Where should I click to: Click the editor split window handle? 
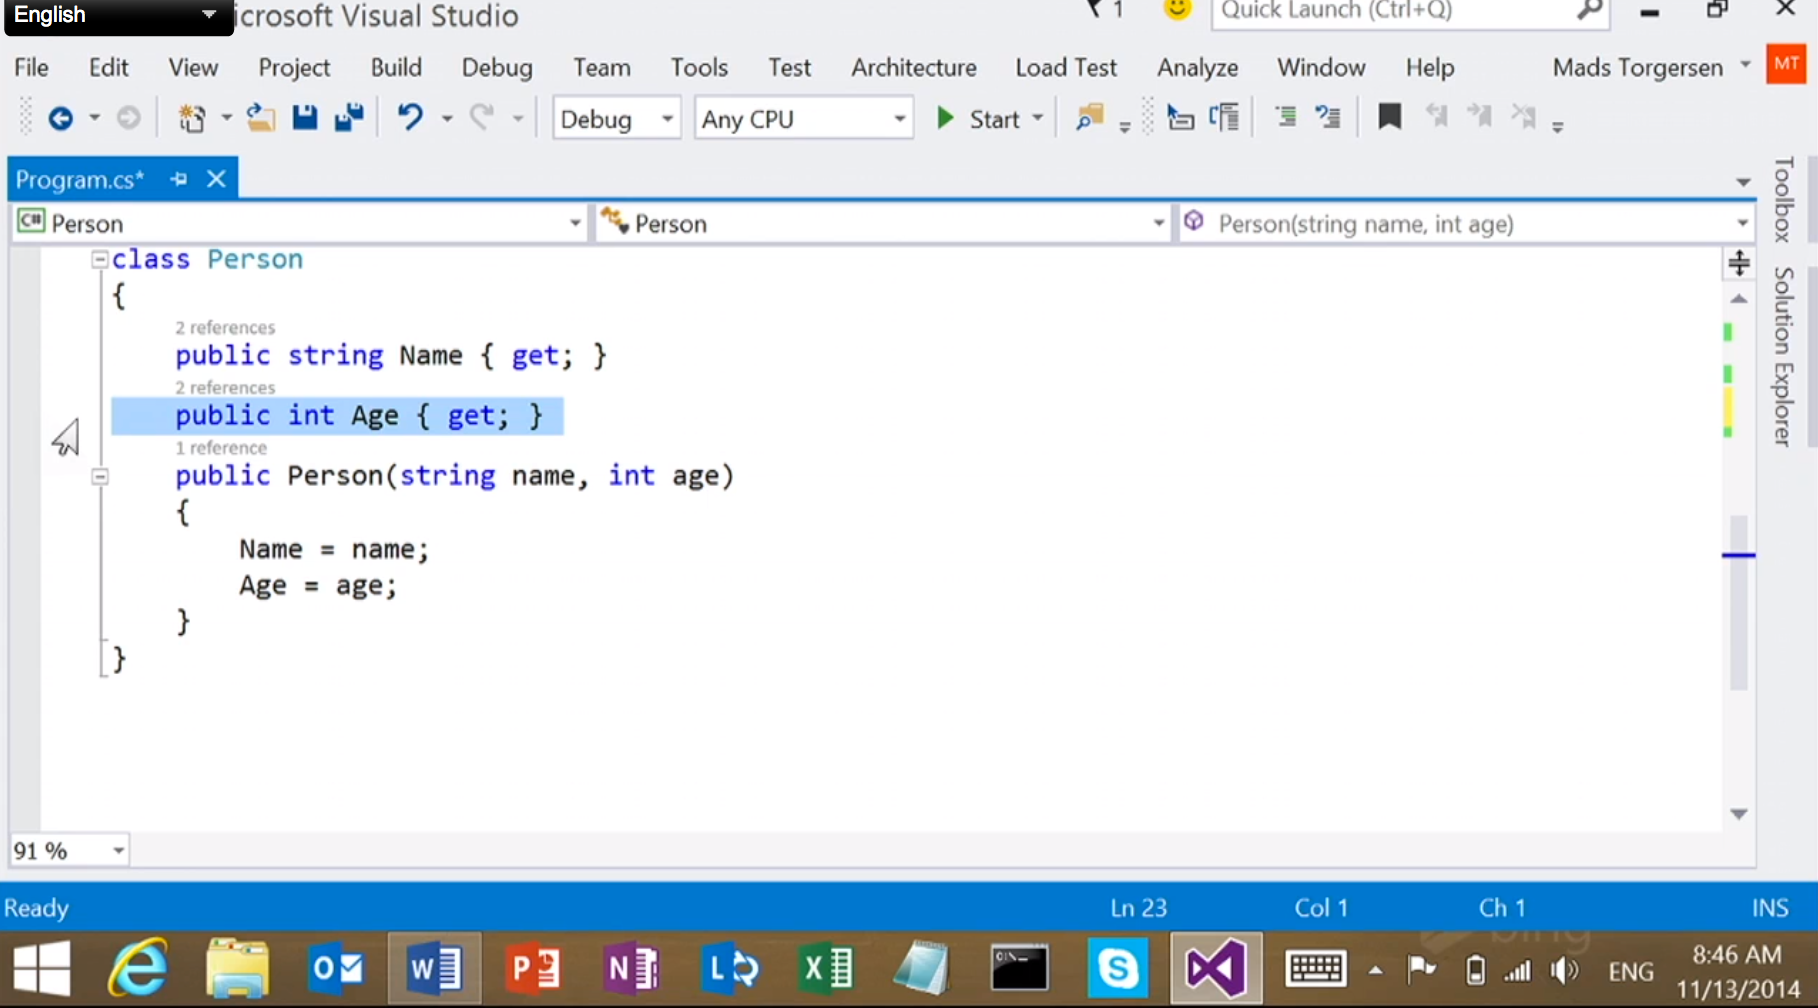tap(1739, 264)
